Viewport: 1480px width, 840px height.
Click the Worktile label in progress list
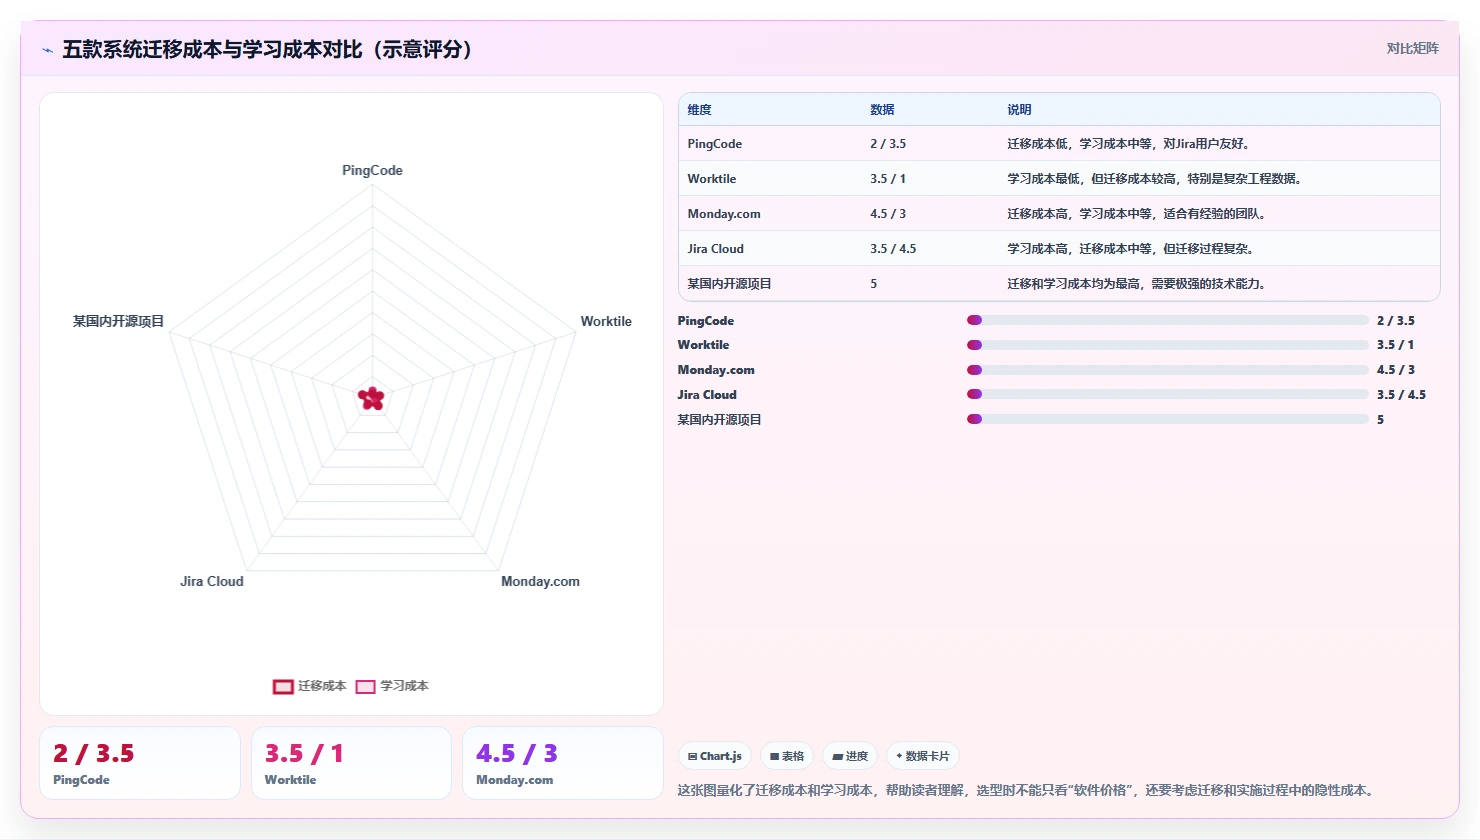tap(703, 345)
